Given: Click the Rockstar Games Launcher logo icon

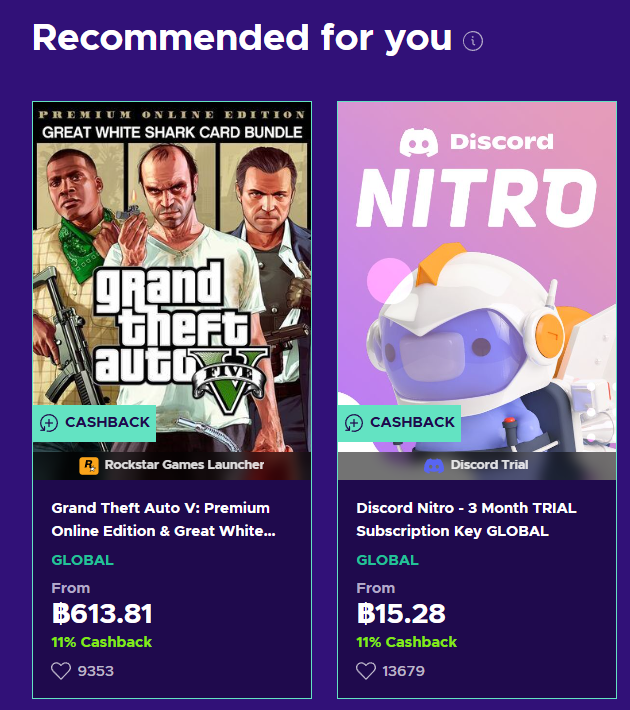Looking at the screenshot, I should 89,465.
